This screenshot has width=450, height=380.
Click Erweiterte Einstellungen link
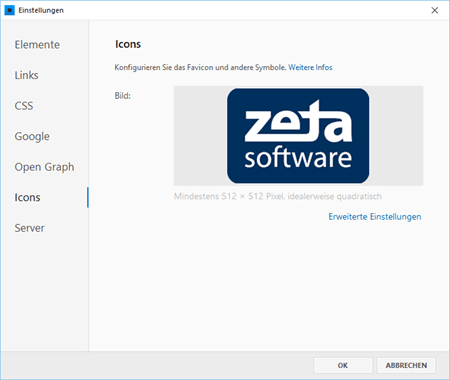click(375, 217)
